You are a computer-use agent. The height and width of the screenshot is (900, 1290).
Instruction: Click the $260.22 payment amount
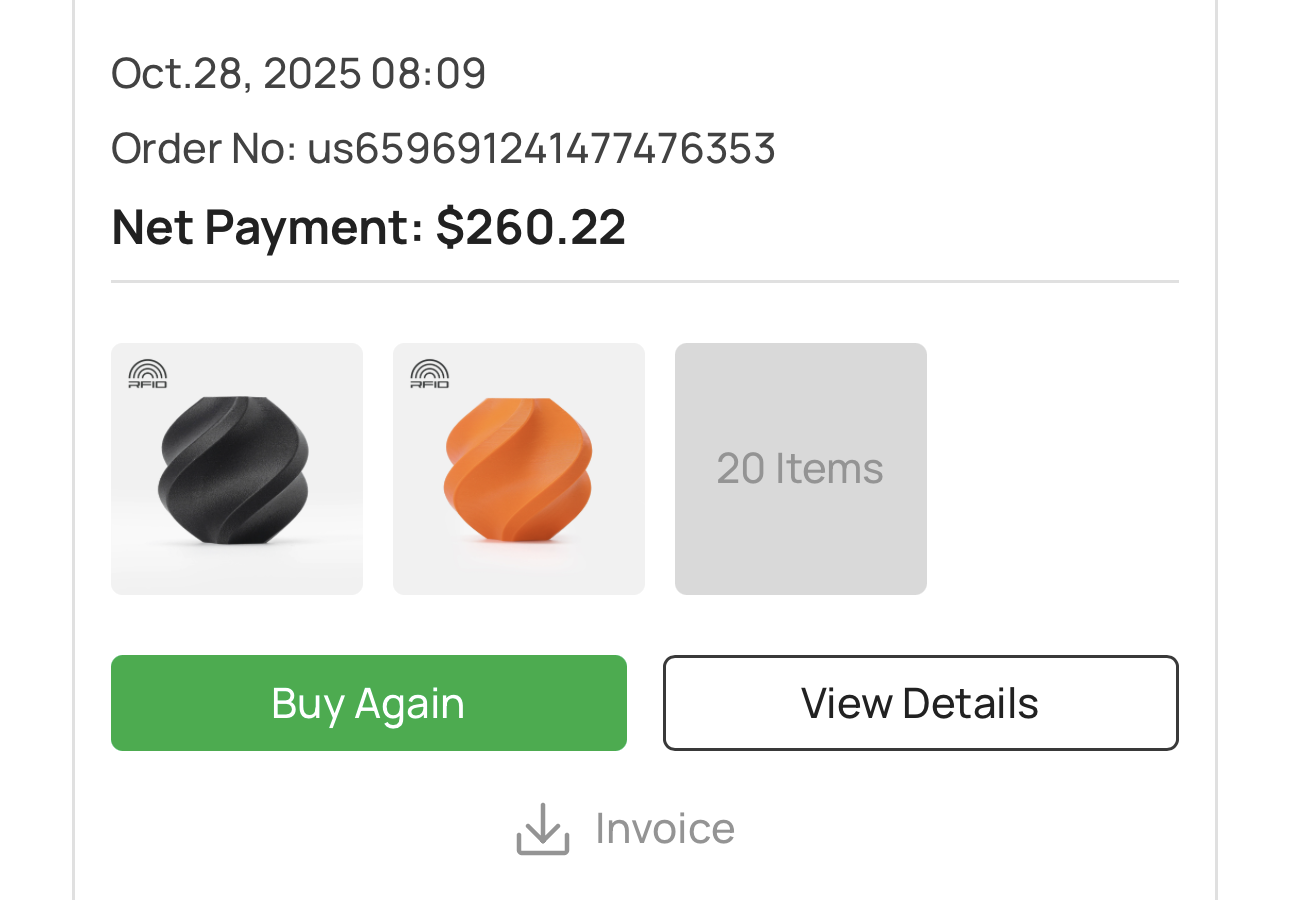pos(531,227)
